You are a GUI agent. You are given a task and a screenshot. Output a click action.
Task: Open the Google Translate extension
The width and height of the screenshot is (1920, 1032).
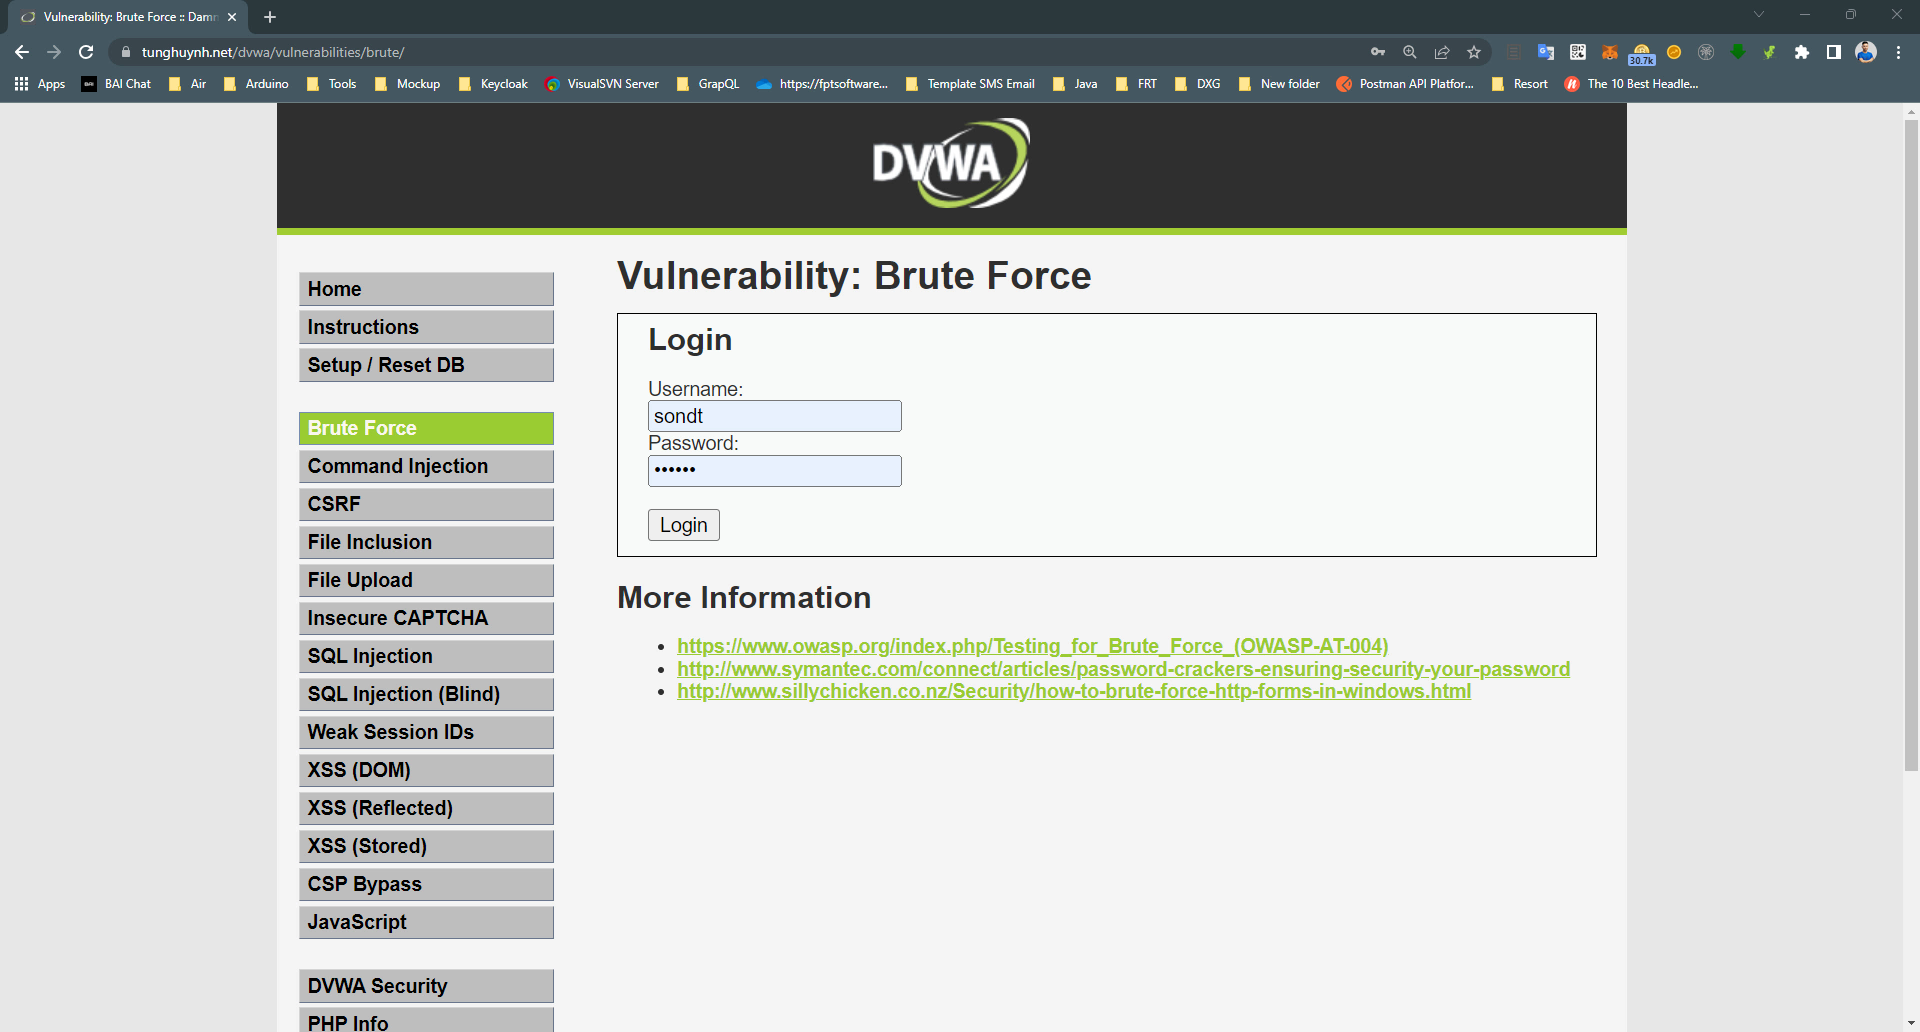pyautogui.click(x=1545, y=52)
